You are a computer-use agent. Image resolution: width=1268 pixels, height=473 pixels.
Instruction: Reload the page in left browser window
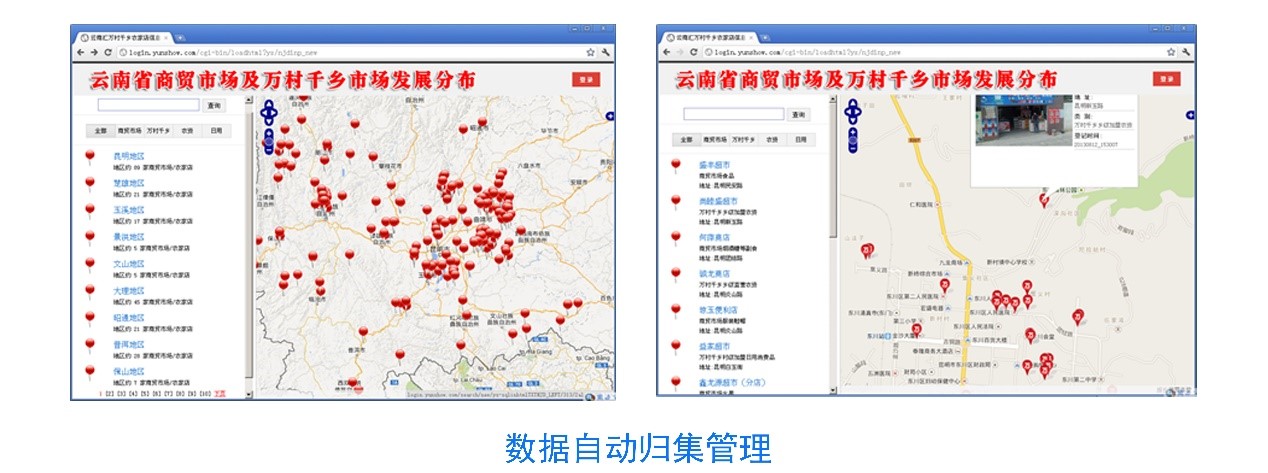(x=106, y=52)
